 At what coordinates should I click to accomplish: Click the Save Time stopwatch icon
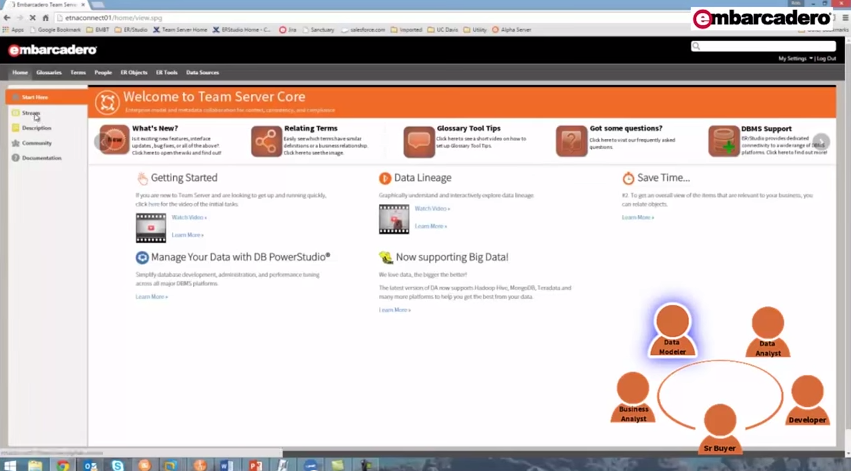(628, 178)
